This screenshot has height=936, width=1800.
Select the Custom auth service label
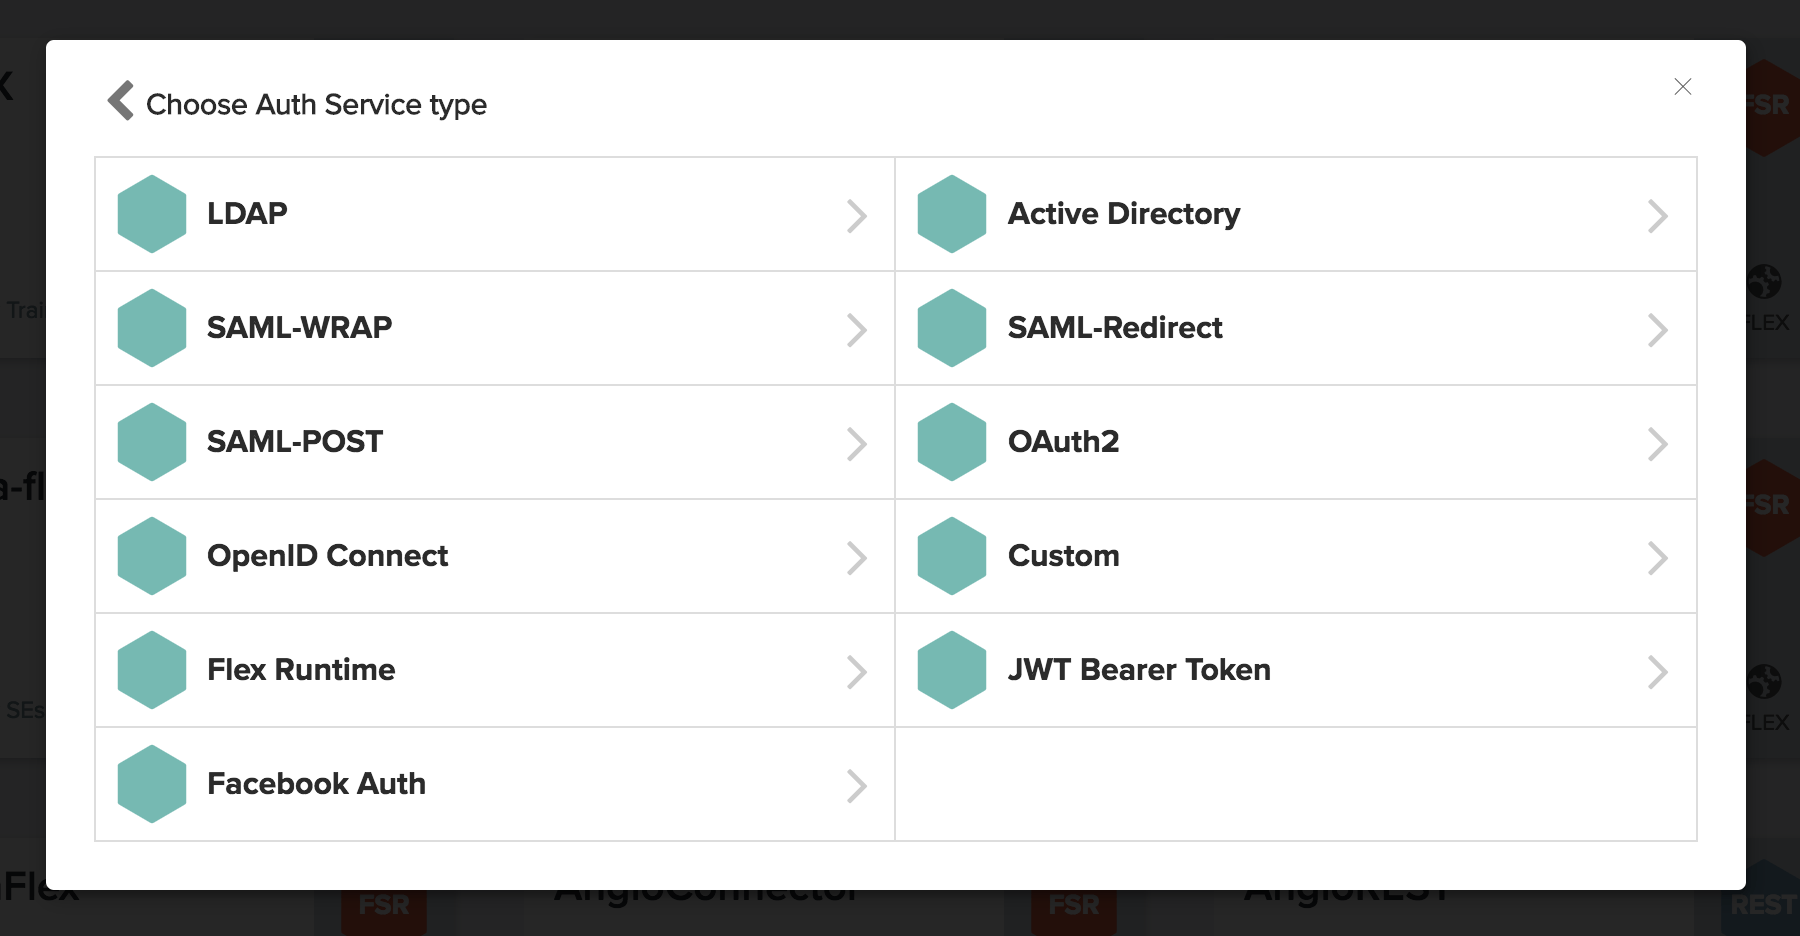pos(1063,556)
